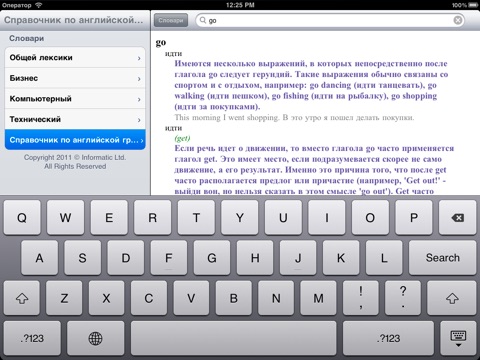Focus the search field containing go
The image size is (480, 360).
[x=329, y=20]
